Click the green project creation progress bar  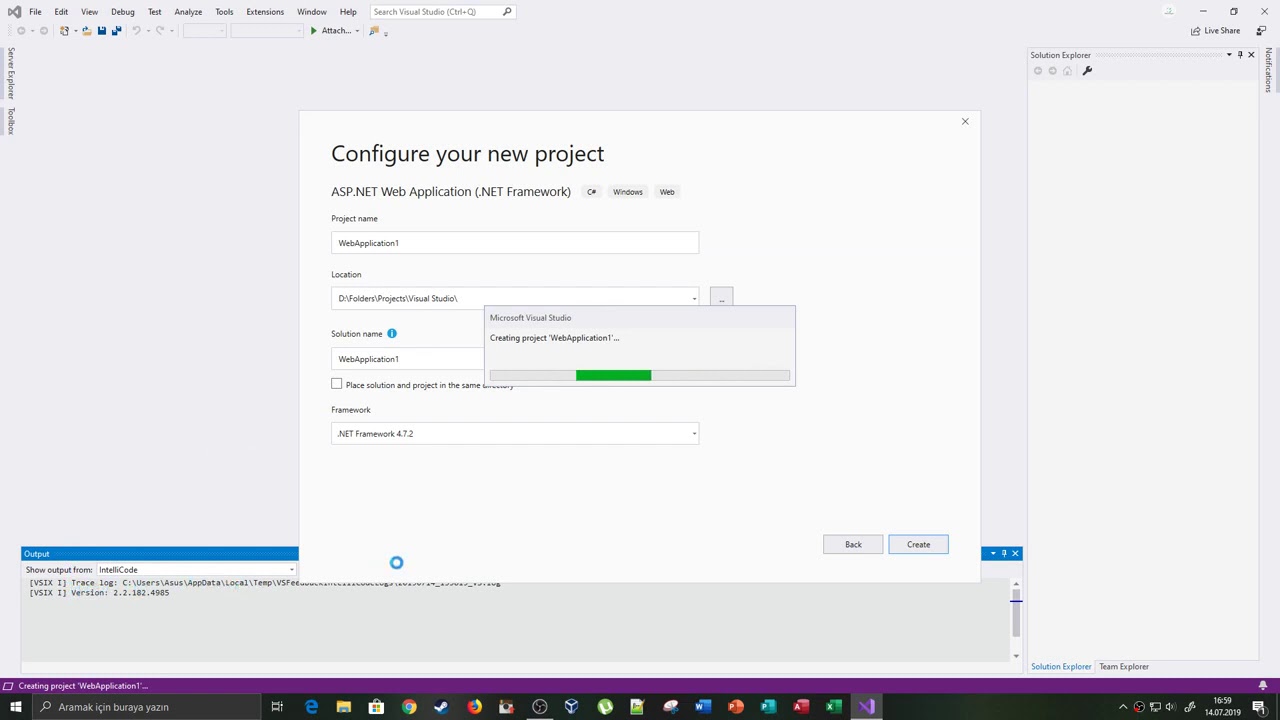[613, 375]
